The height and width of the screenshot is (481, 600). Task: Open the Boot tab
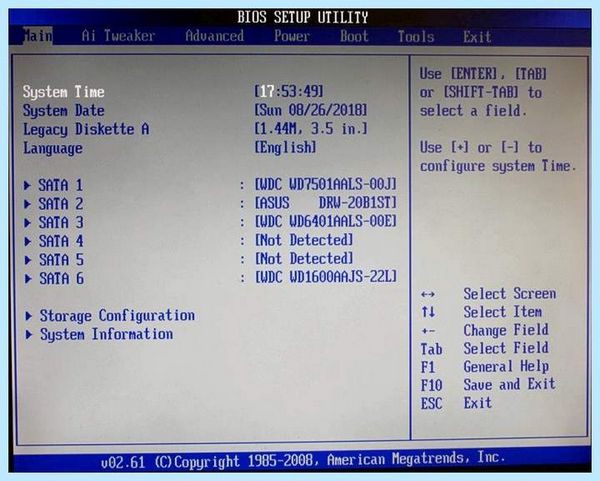tap(354, 36)
